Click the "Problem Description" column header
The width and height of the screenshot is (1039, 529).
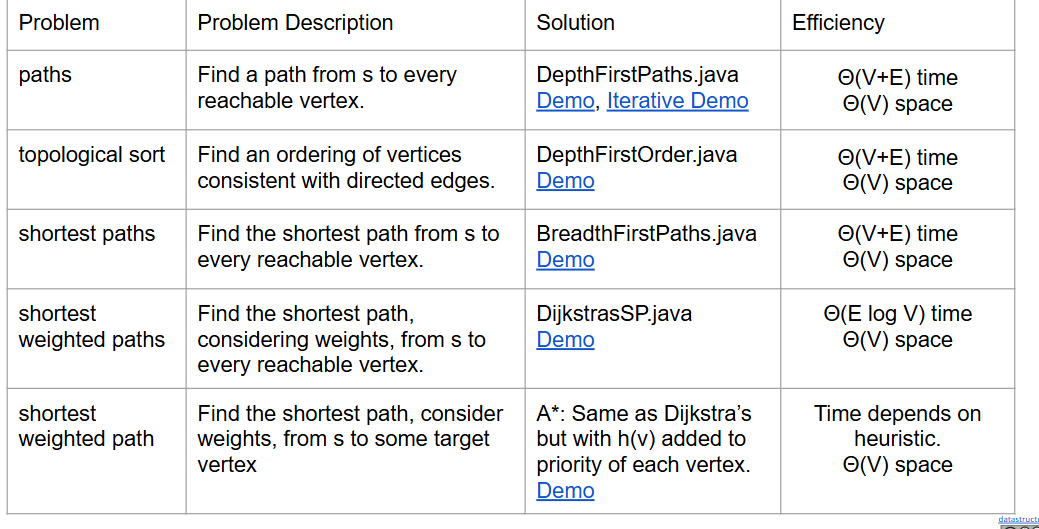click(295, 23)
